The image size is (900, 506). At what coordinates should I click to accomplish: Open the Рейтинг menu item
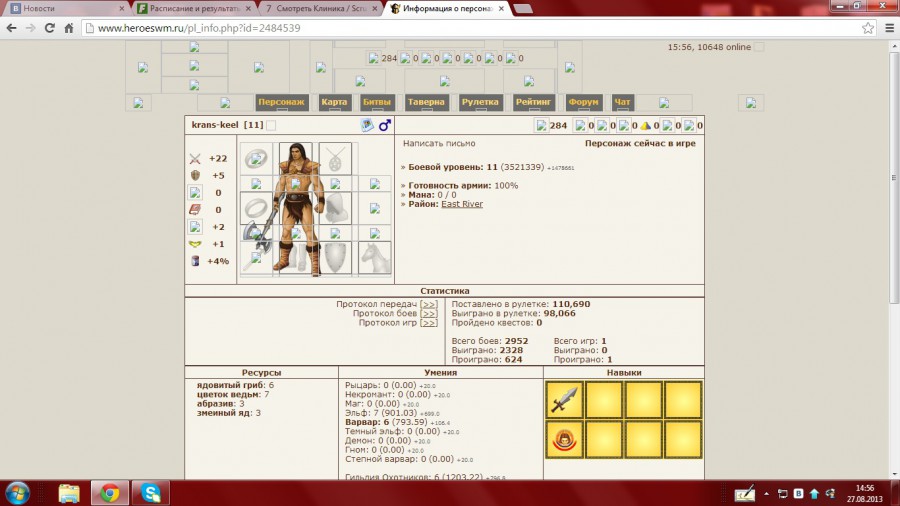click(x=533, y=102)
